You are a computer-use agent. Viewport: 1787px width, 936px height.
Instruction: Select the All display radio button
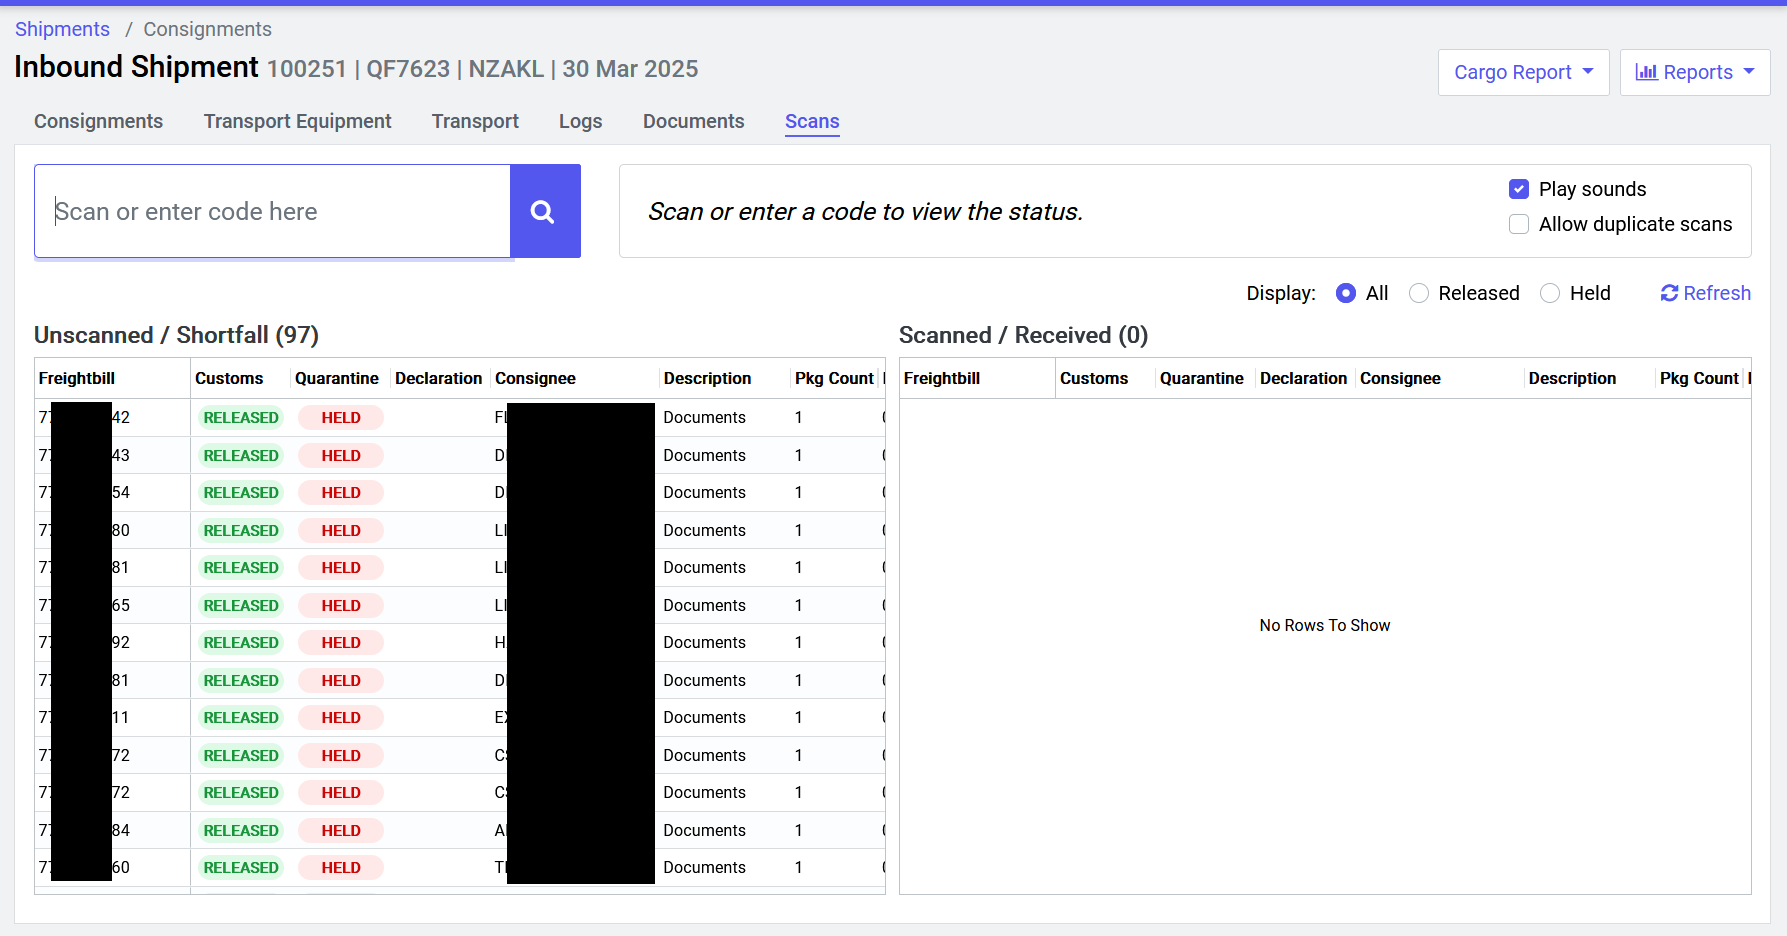1346,293
